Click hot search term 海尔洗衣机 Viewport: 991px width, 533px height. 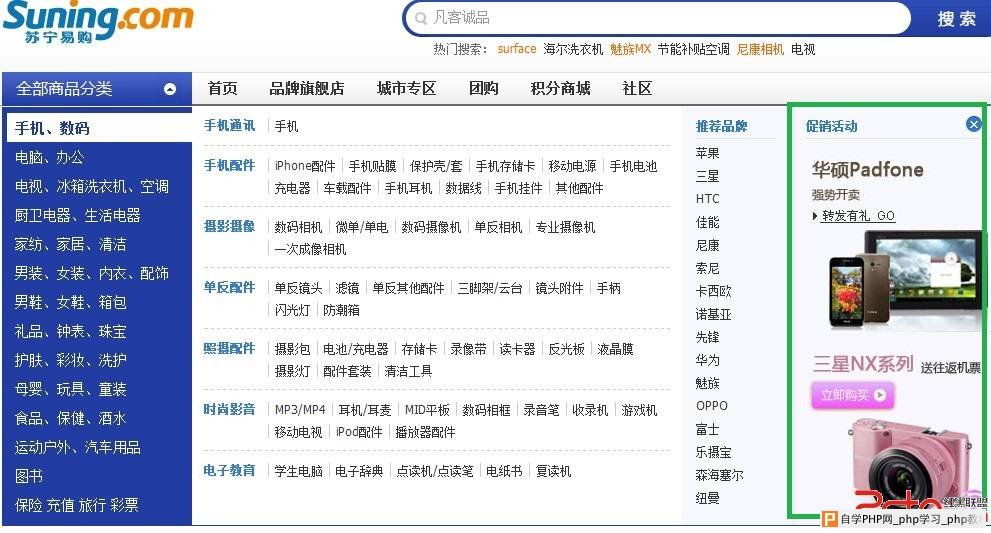click(573, 49)
